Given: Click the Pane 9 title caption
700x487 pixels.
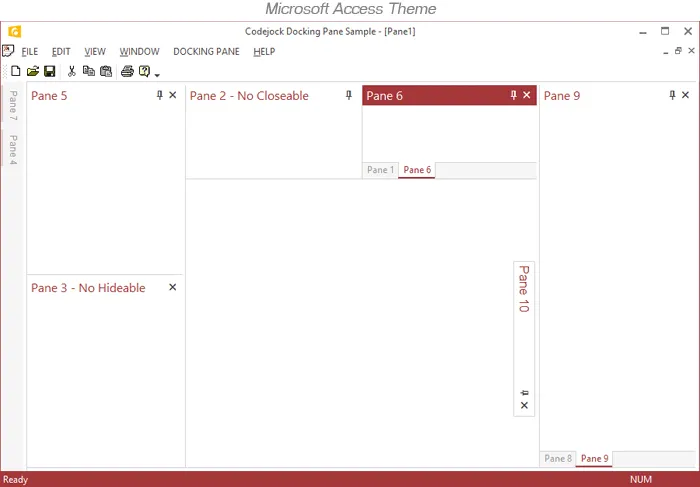Looking at the screenshot, I should tap(562, 96).
